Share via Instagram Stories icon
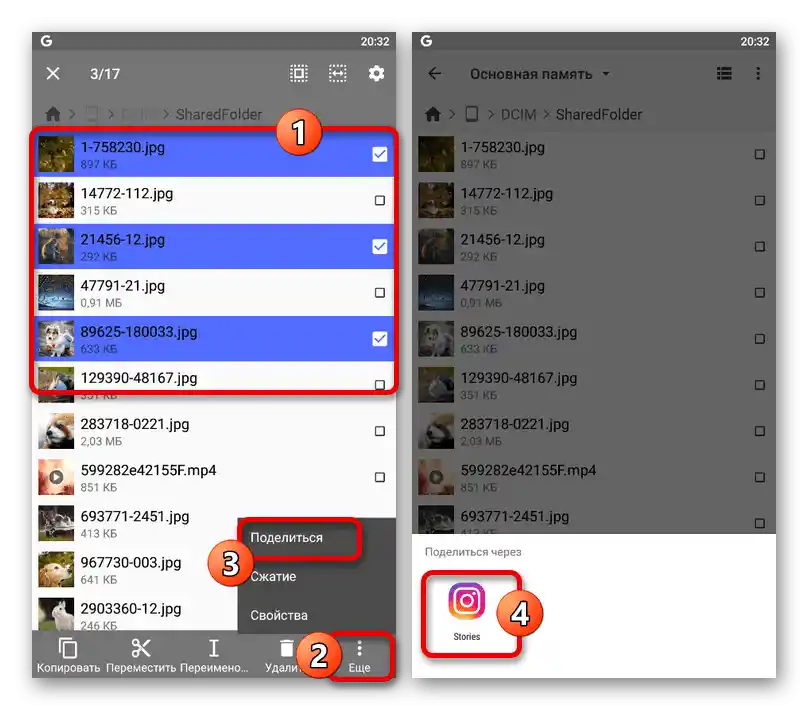The height and width of the screenshot is (710, 808). (467, 612)
